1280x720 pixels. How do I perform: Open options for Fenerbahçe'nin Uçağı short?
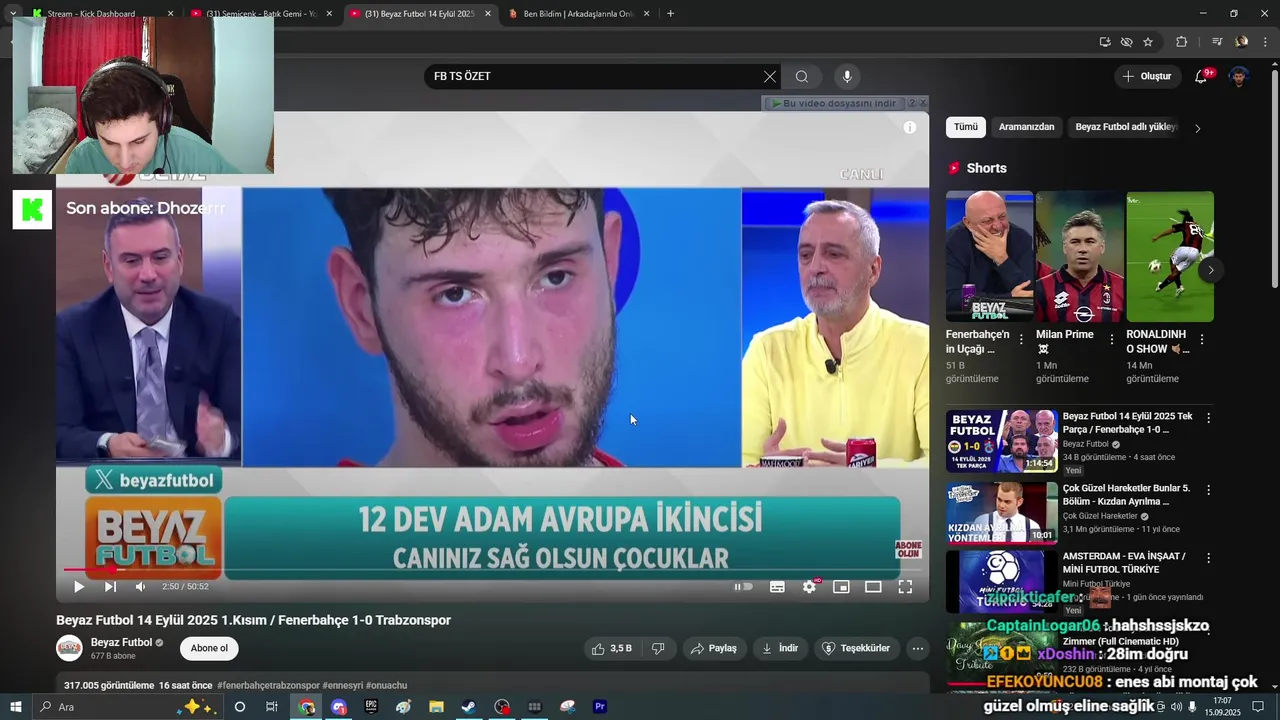point(1021,340)
